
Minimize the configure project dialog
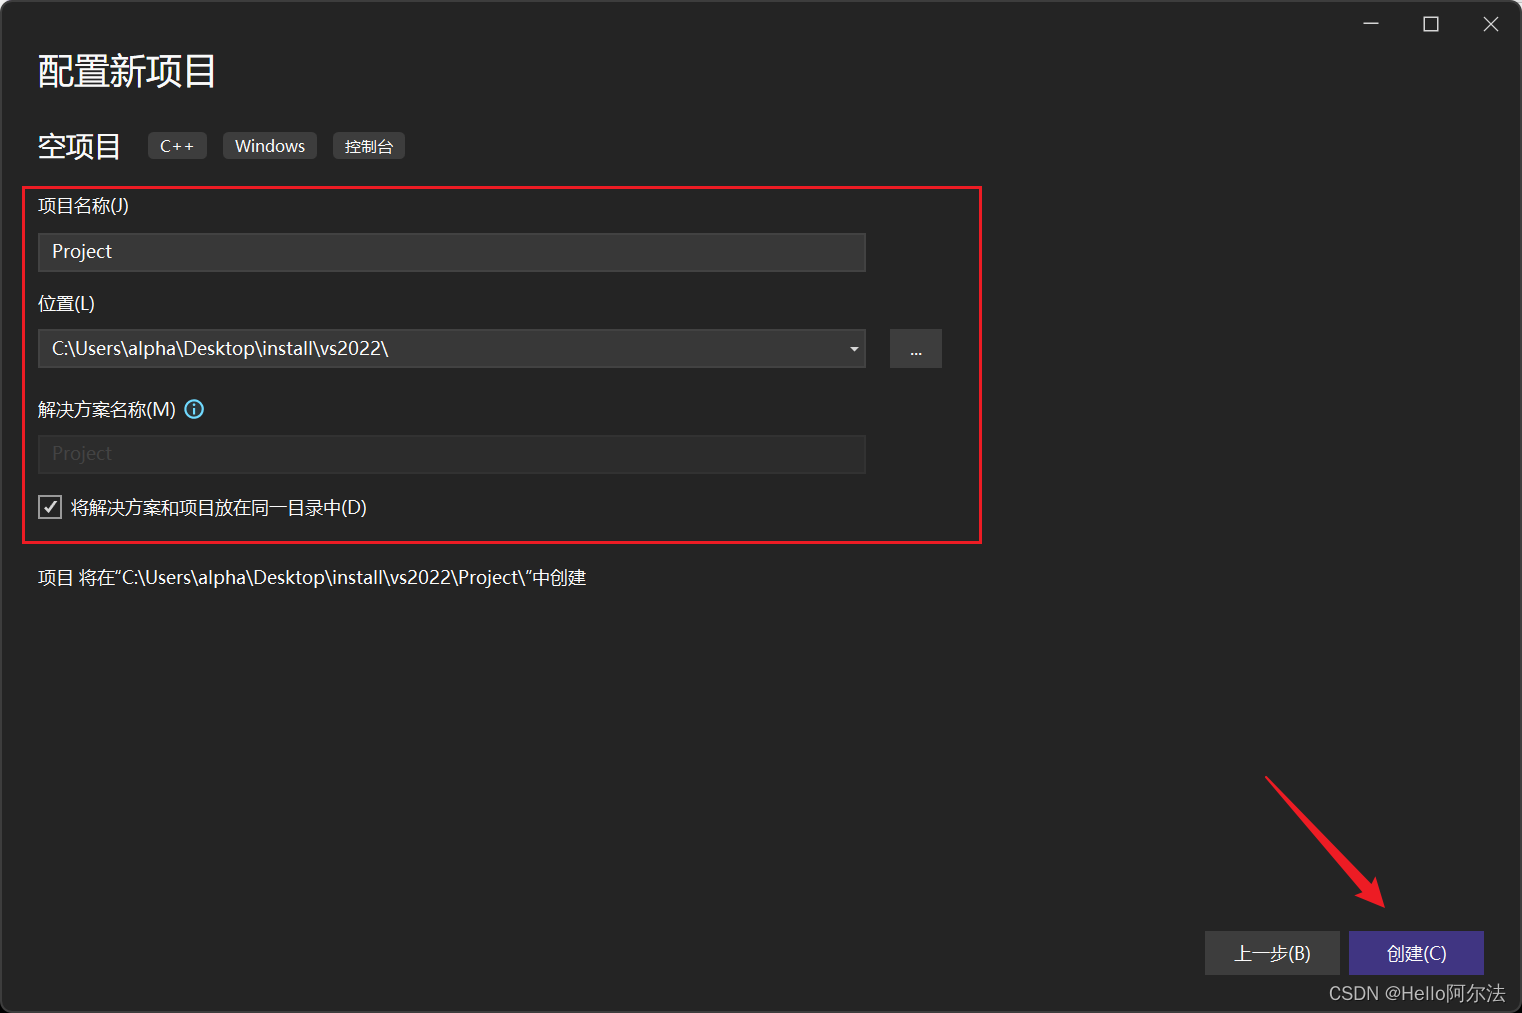point(1371,24)
